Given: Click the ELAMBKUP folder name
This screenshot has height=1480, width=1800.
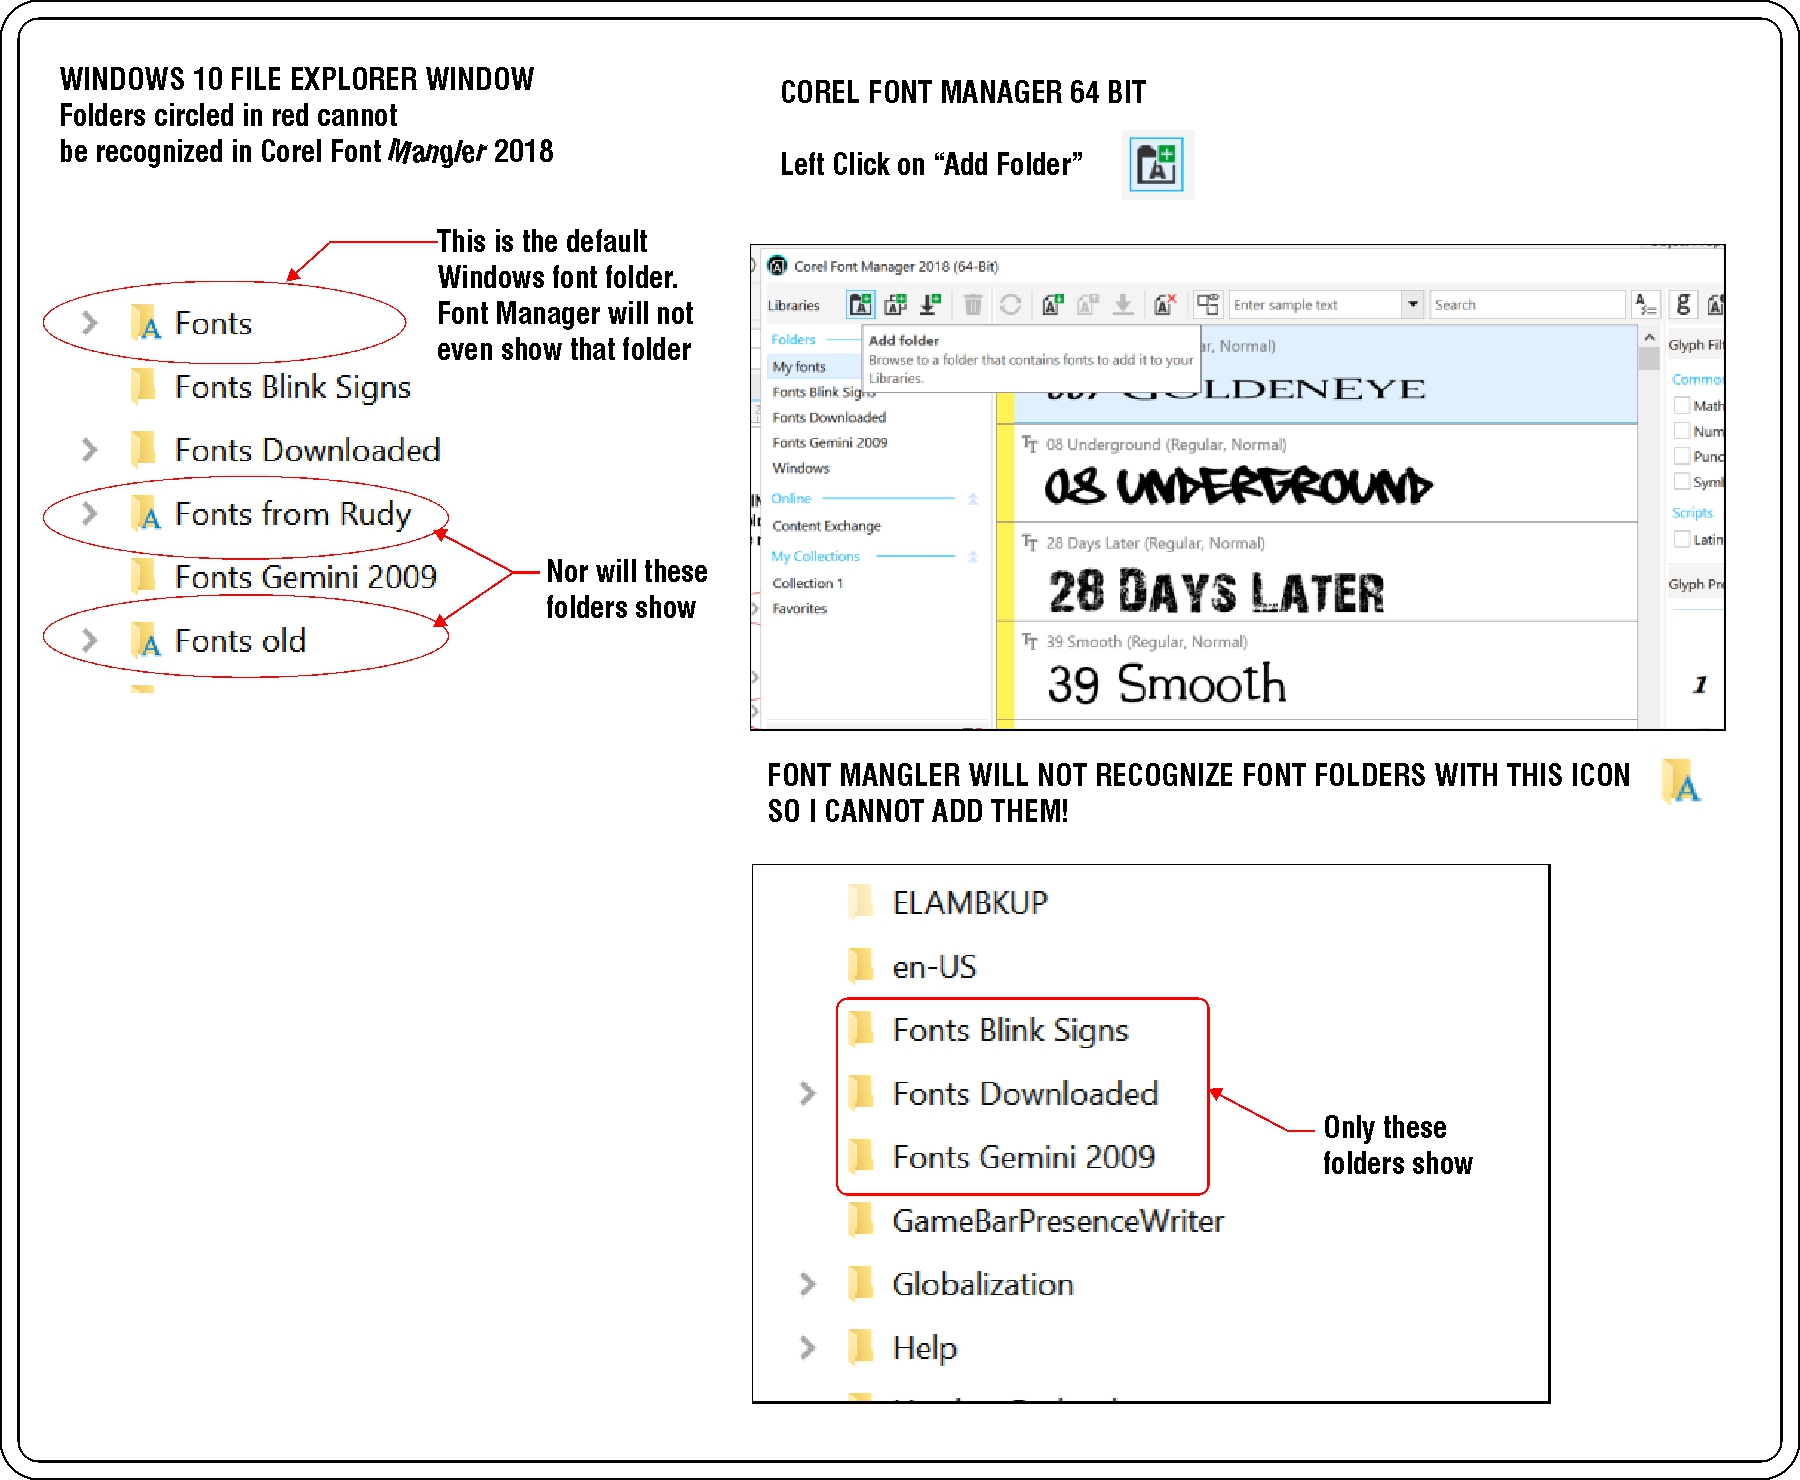Looking at the screenshot, I should click(970, 902).
